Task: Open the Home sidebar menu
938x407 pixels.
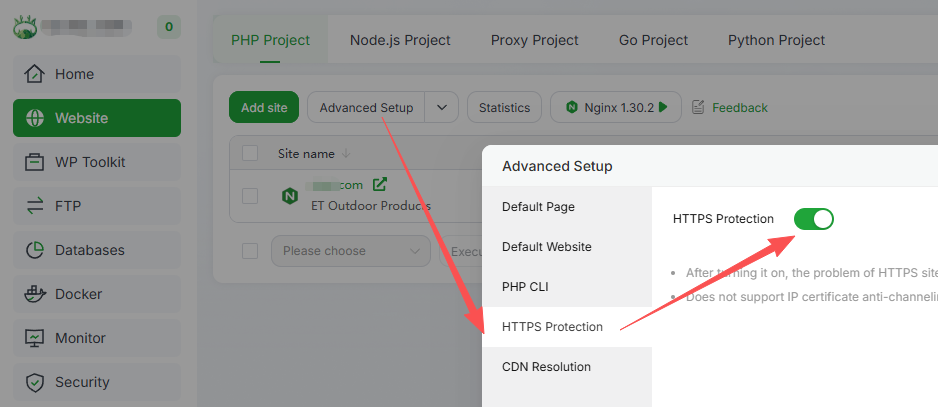Action: pos(97,74)
